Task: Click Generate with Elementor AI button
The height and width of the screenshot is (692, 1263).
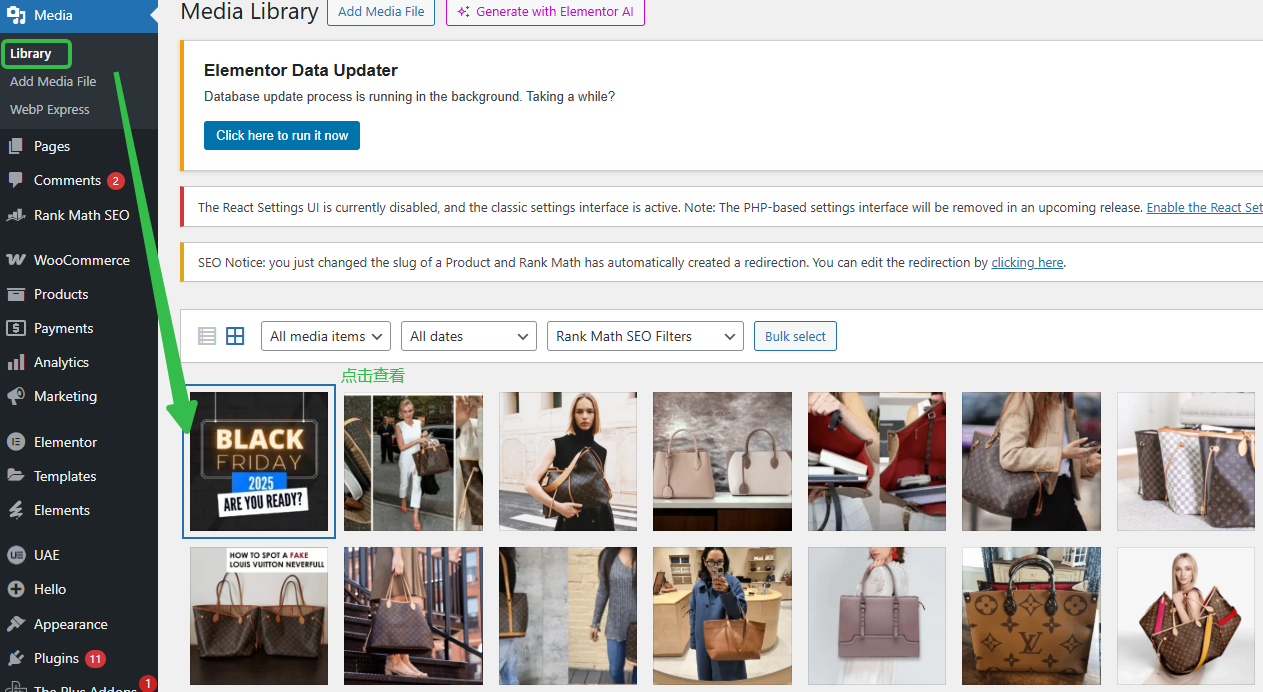Action: [x=545, y=12]
